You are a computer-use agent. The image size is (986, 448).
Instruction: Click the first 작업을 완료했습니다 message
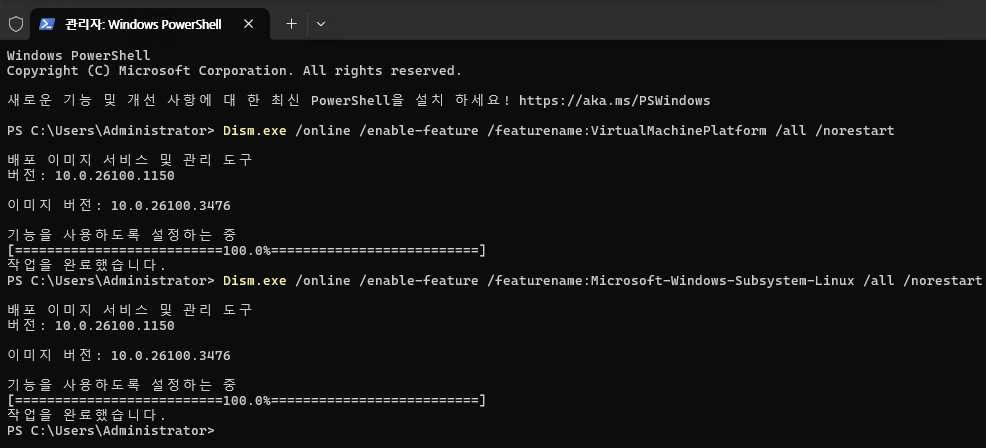tap(87, 266)
